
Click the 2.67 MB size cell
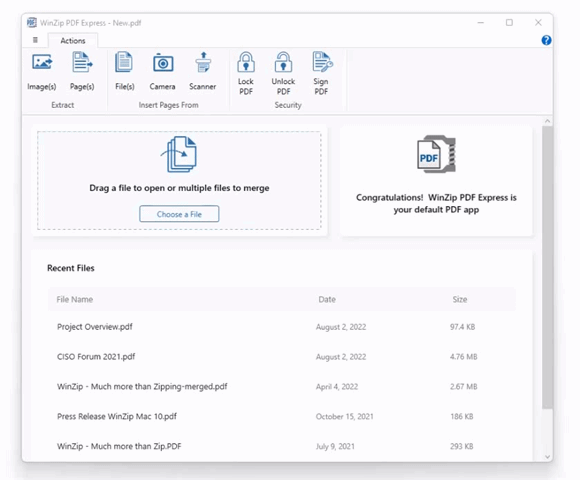point(463,387)
